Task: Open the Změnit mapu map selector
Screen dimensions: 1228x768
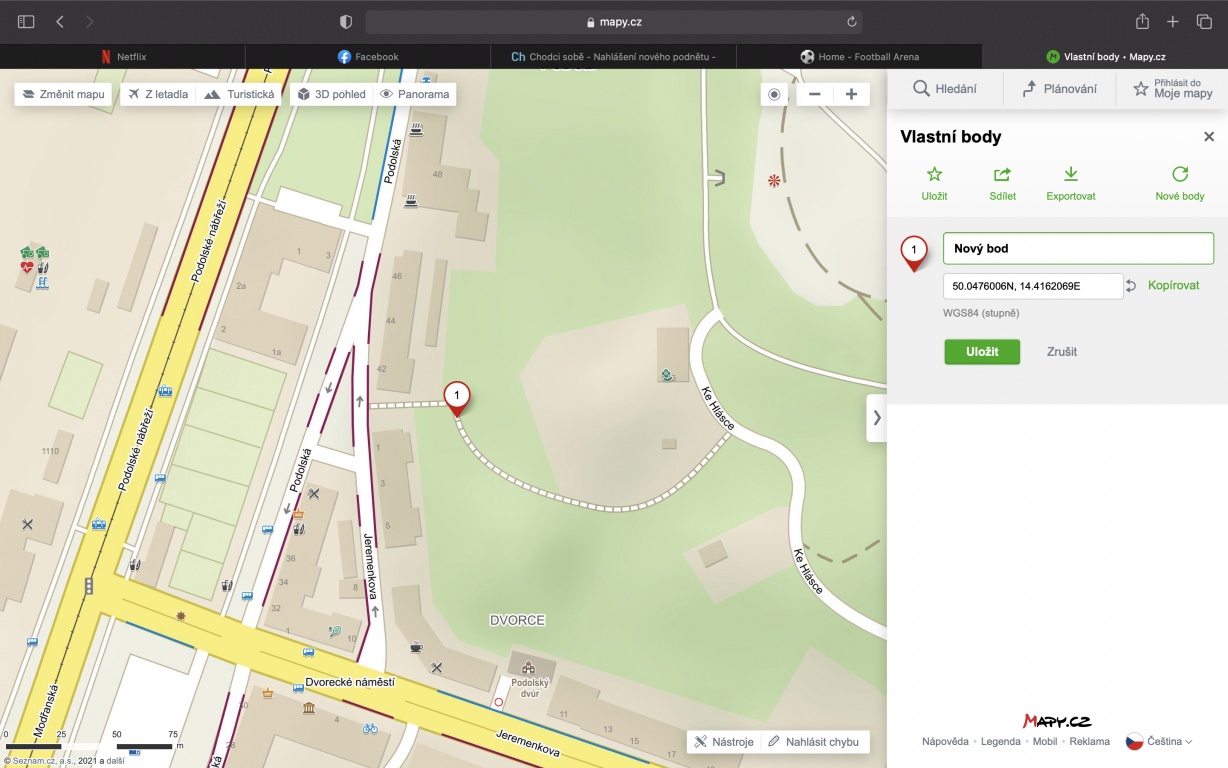Action: (63, 94)
